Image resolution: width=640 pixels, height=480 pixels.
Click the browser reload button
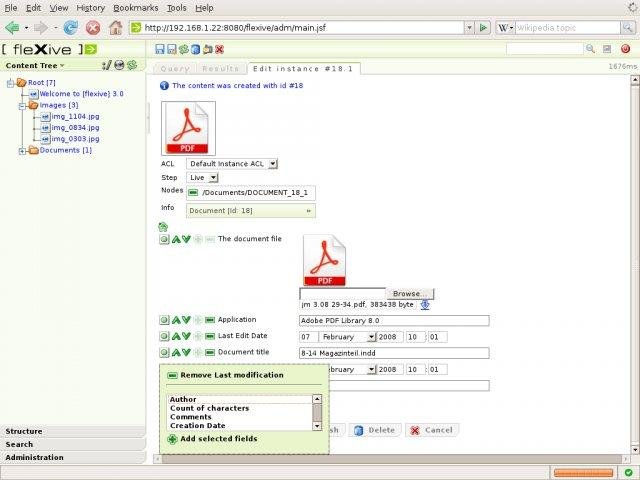click(x=71, y=28)
